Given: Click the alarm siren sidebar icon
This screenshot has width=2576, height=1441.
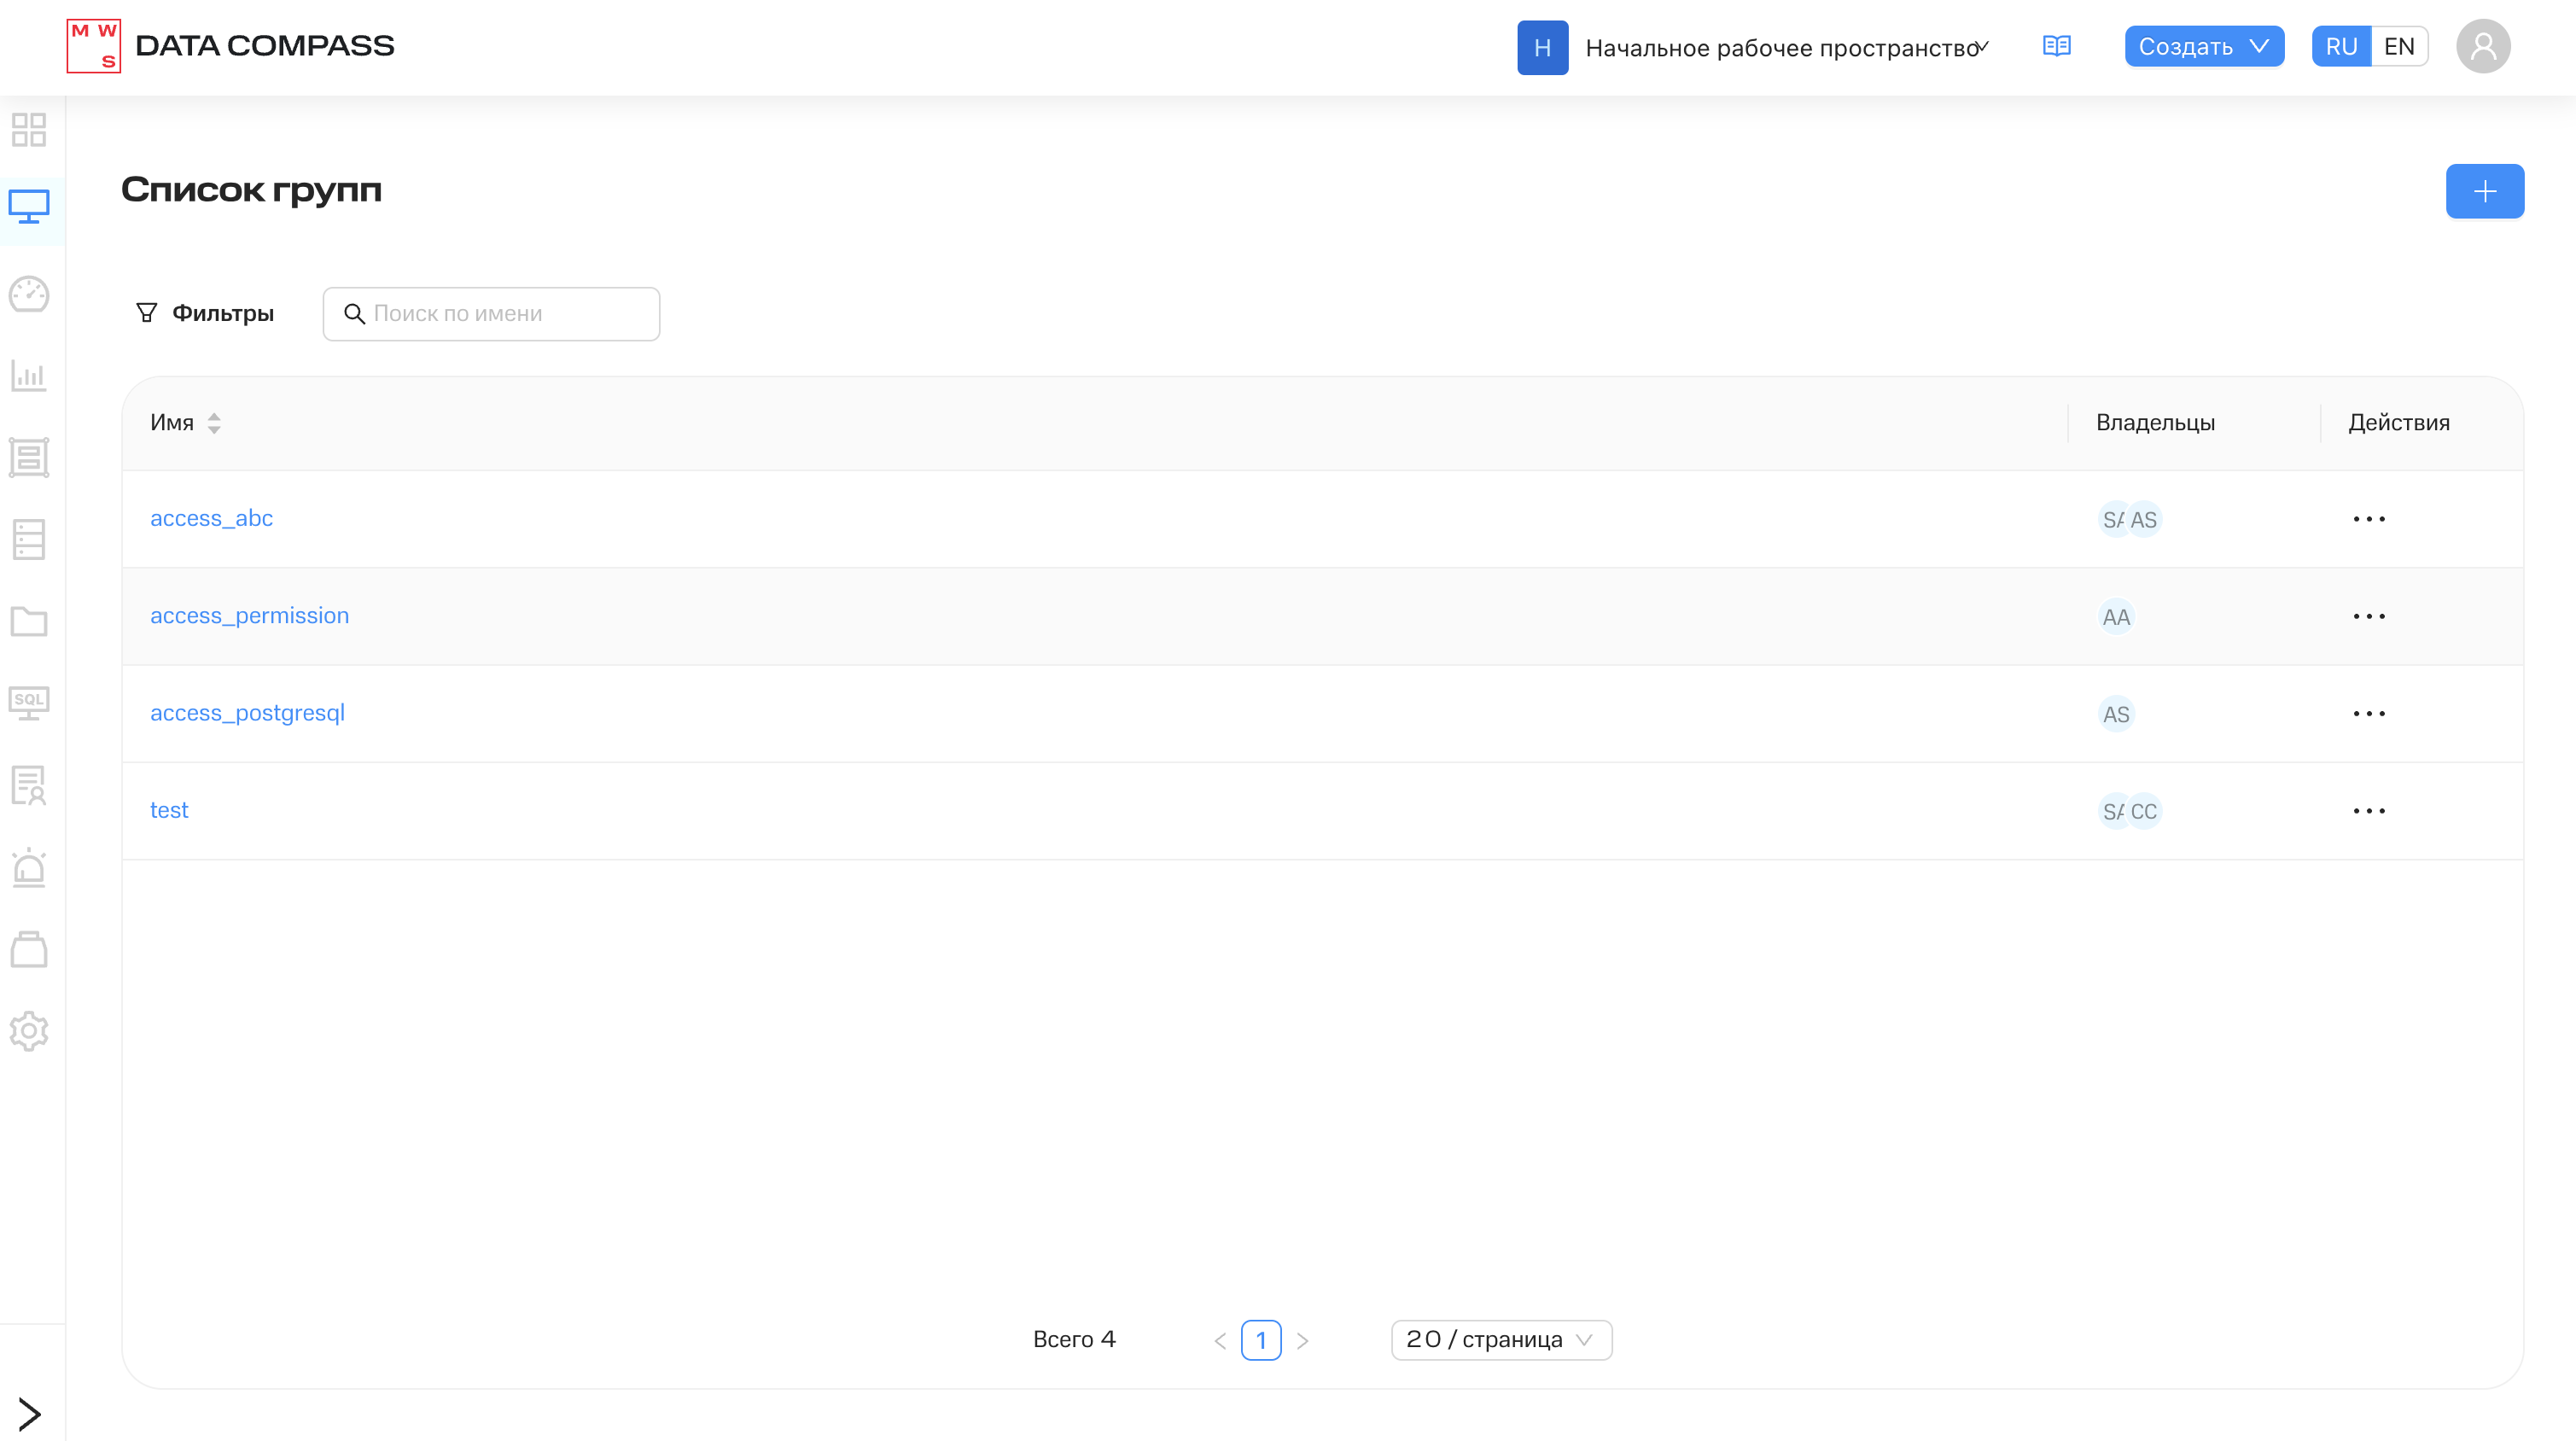Looking at the screenshot, I should (29, 867).
